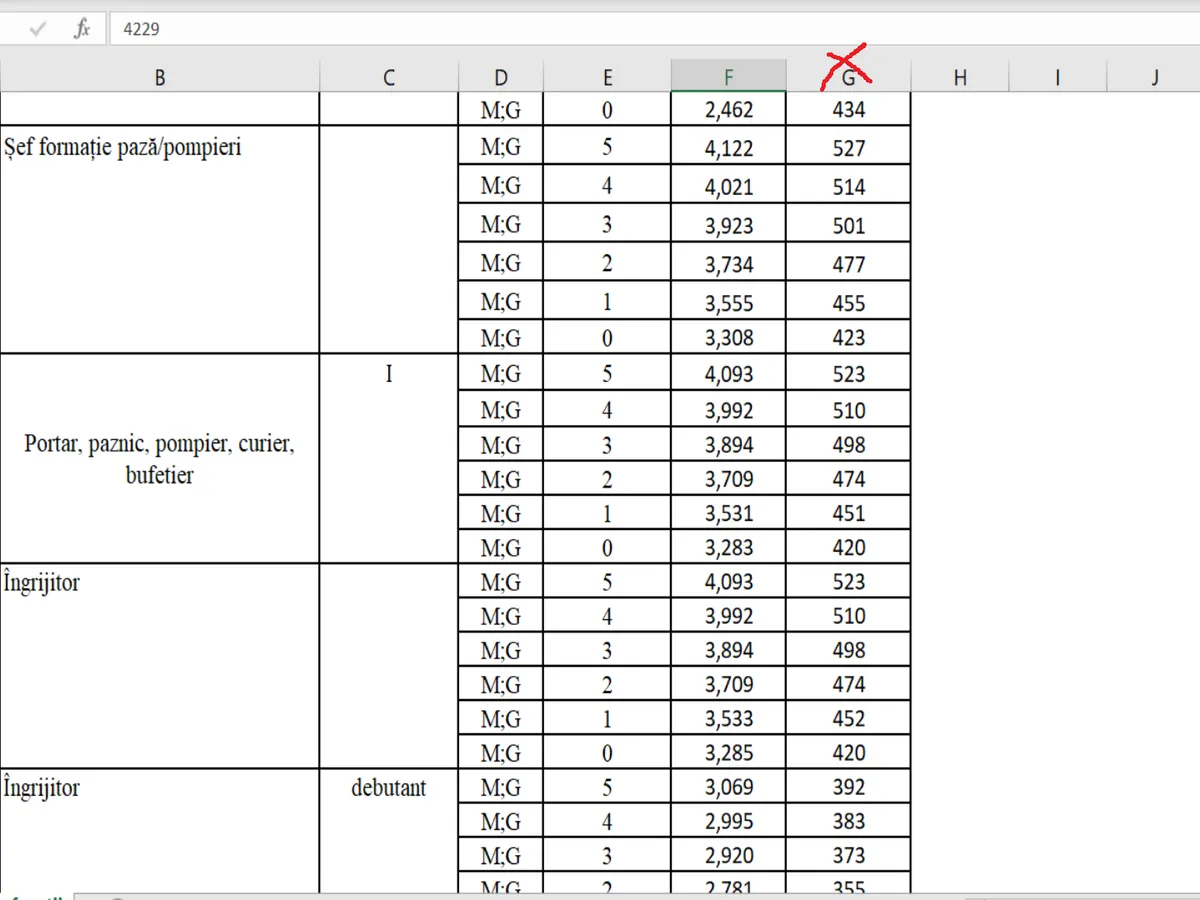Select column G header marked with red X

848,77
